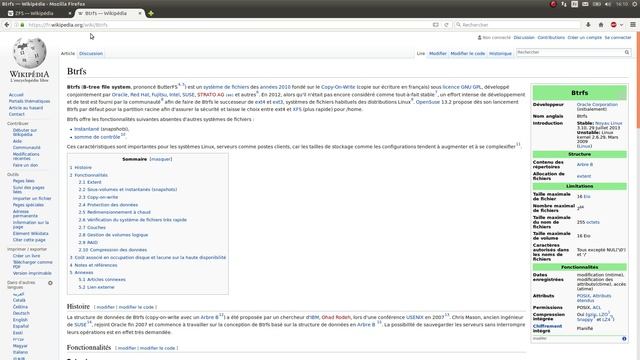Open Pages liées in Outils
The width and height of the screenshot is (640, 360).
click(x=23, y=181)
